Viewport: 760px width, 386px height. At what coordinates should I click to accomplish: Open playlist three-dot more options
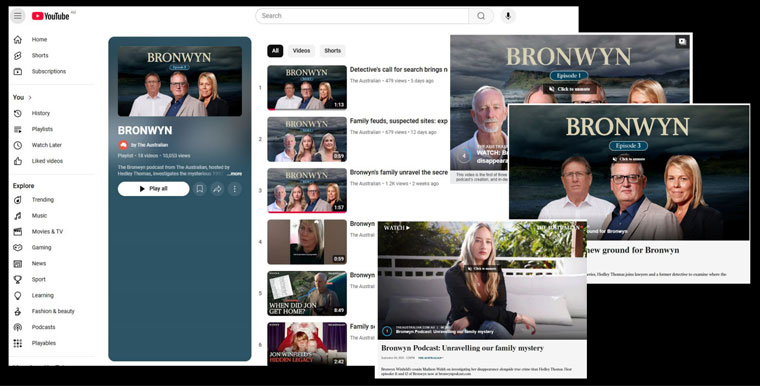pos(235,189)
